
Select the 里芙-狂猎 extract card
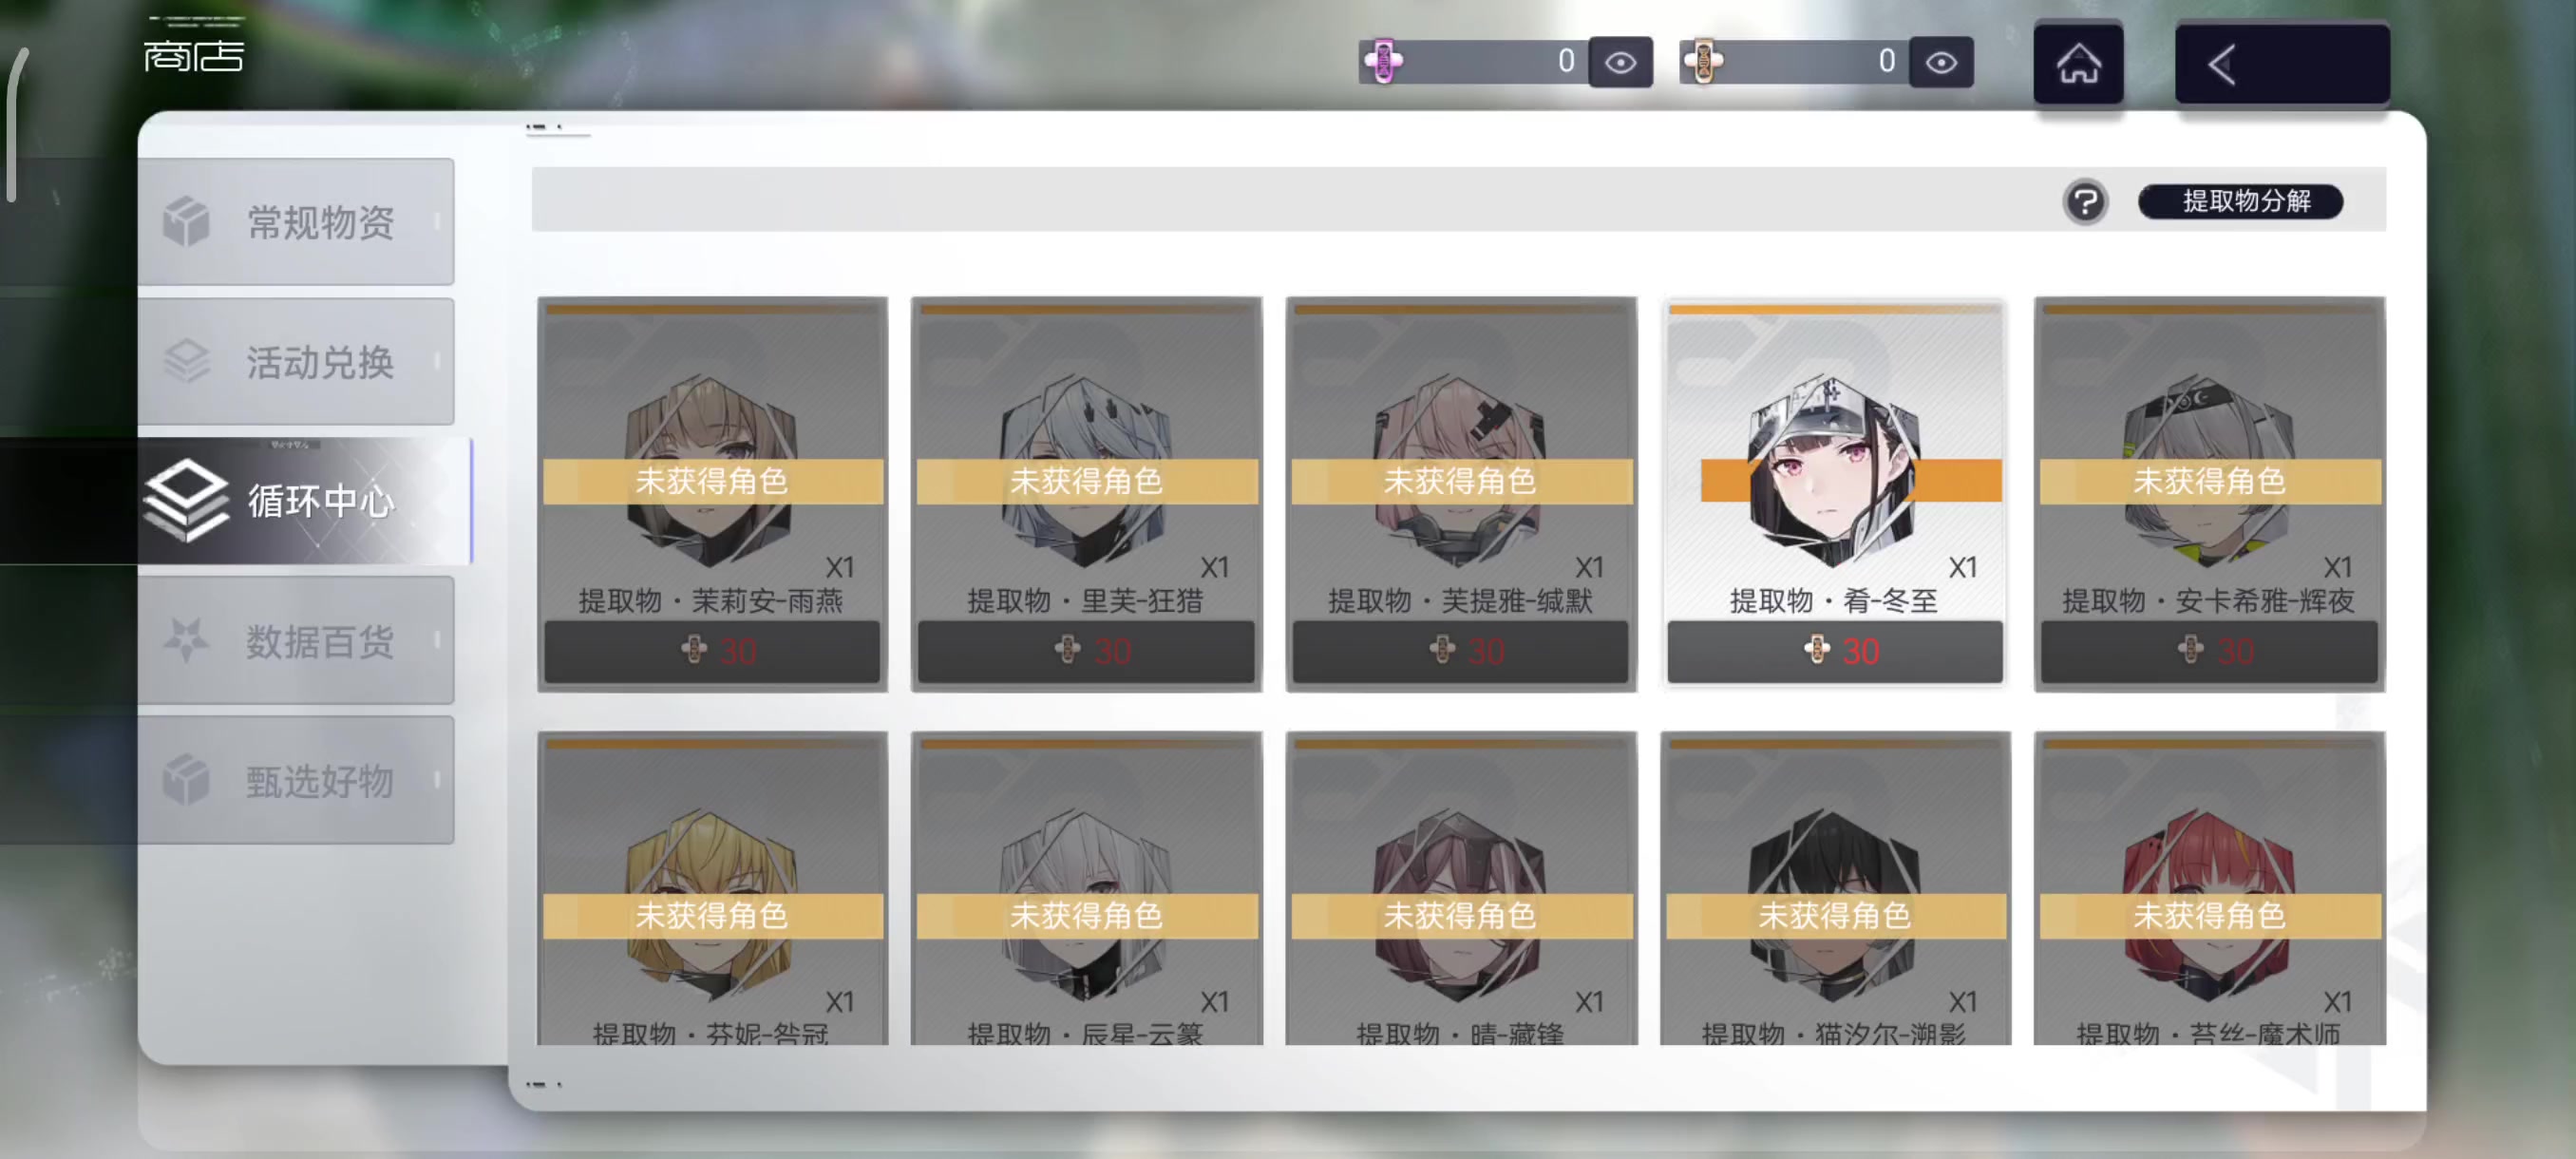1086,494
